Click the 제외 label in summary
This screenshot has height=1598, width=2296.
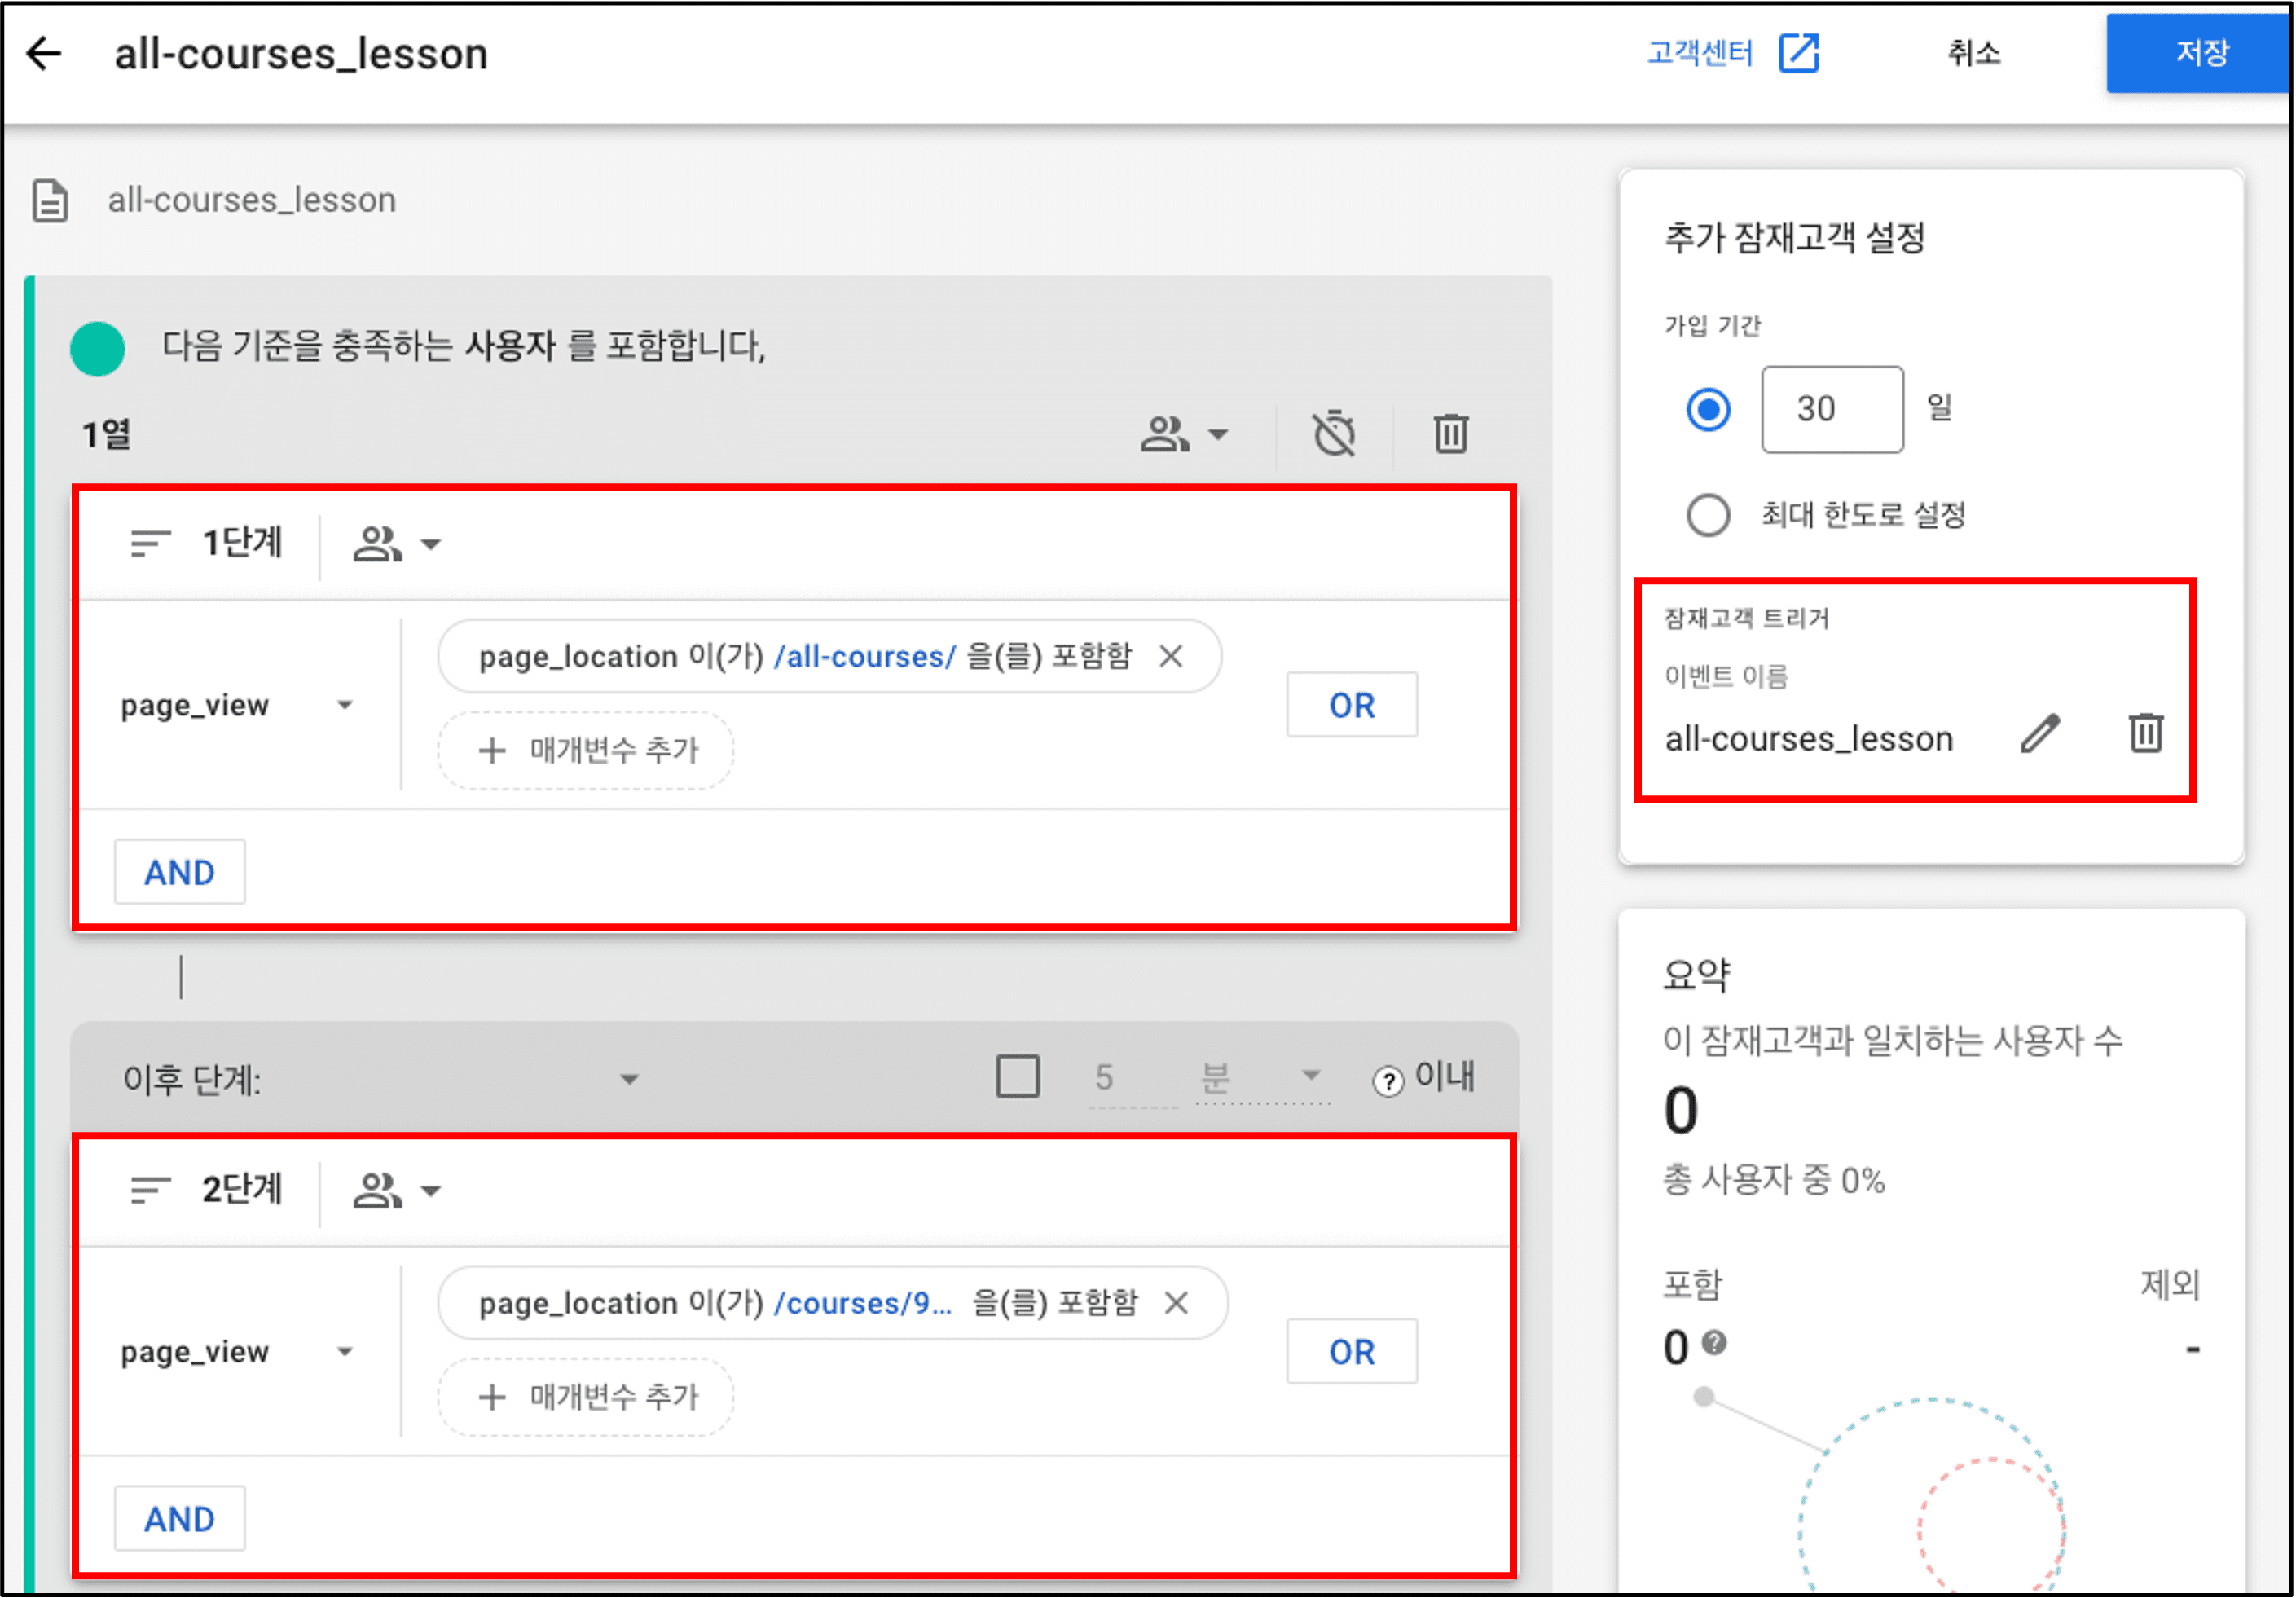tap(2170, 1284)
